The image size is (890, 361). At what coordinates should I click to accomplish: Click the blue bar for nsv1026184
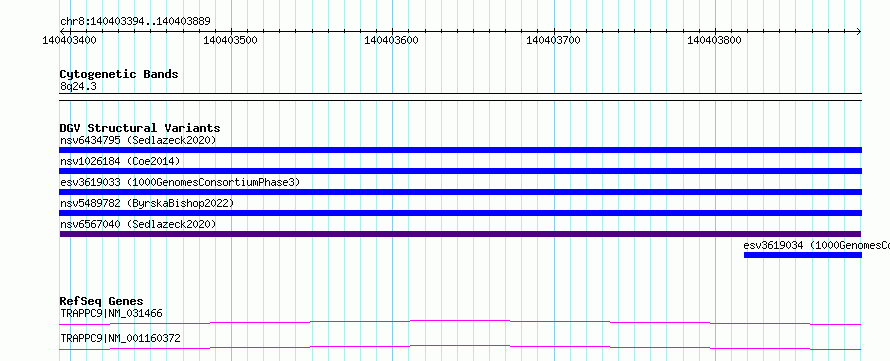click(x=460, y=171)
